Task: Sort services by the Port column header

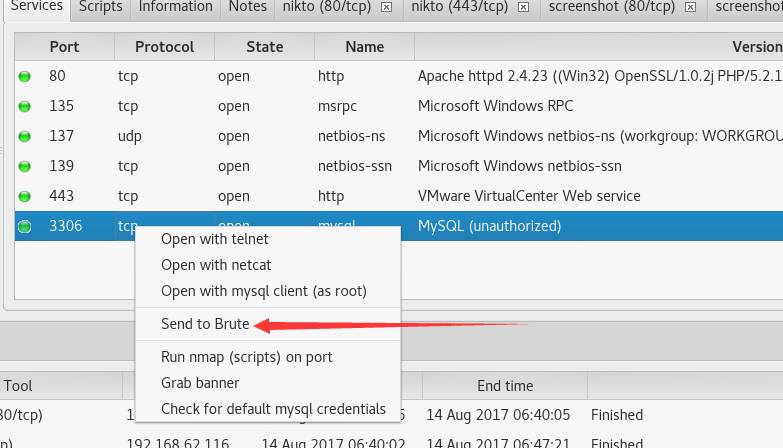Action: (64, 47)
